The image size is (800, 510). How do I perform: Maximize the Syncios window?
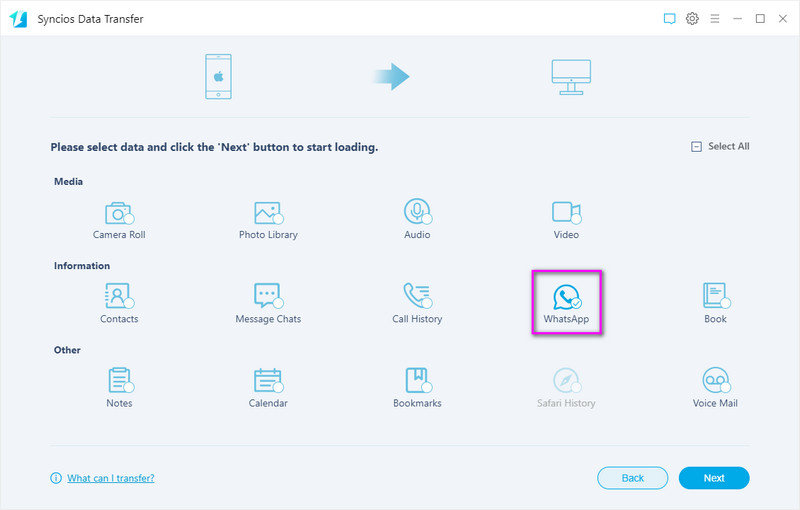[x=760, y=19]
